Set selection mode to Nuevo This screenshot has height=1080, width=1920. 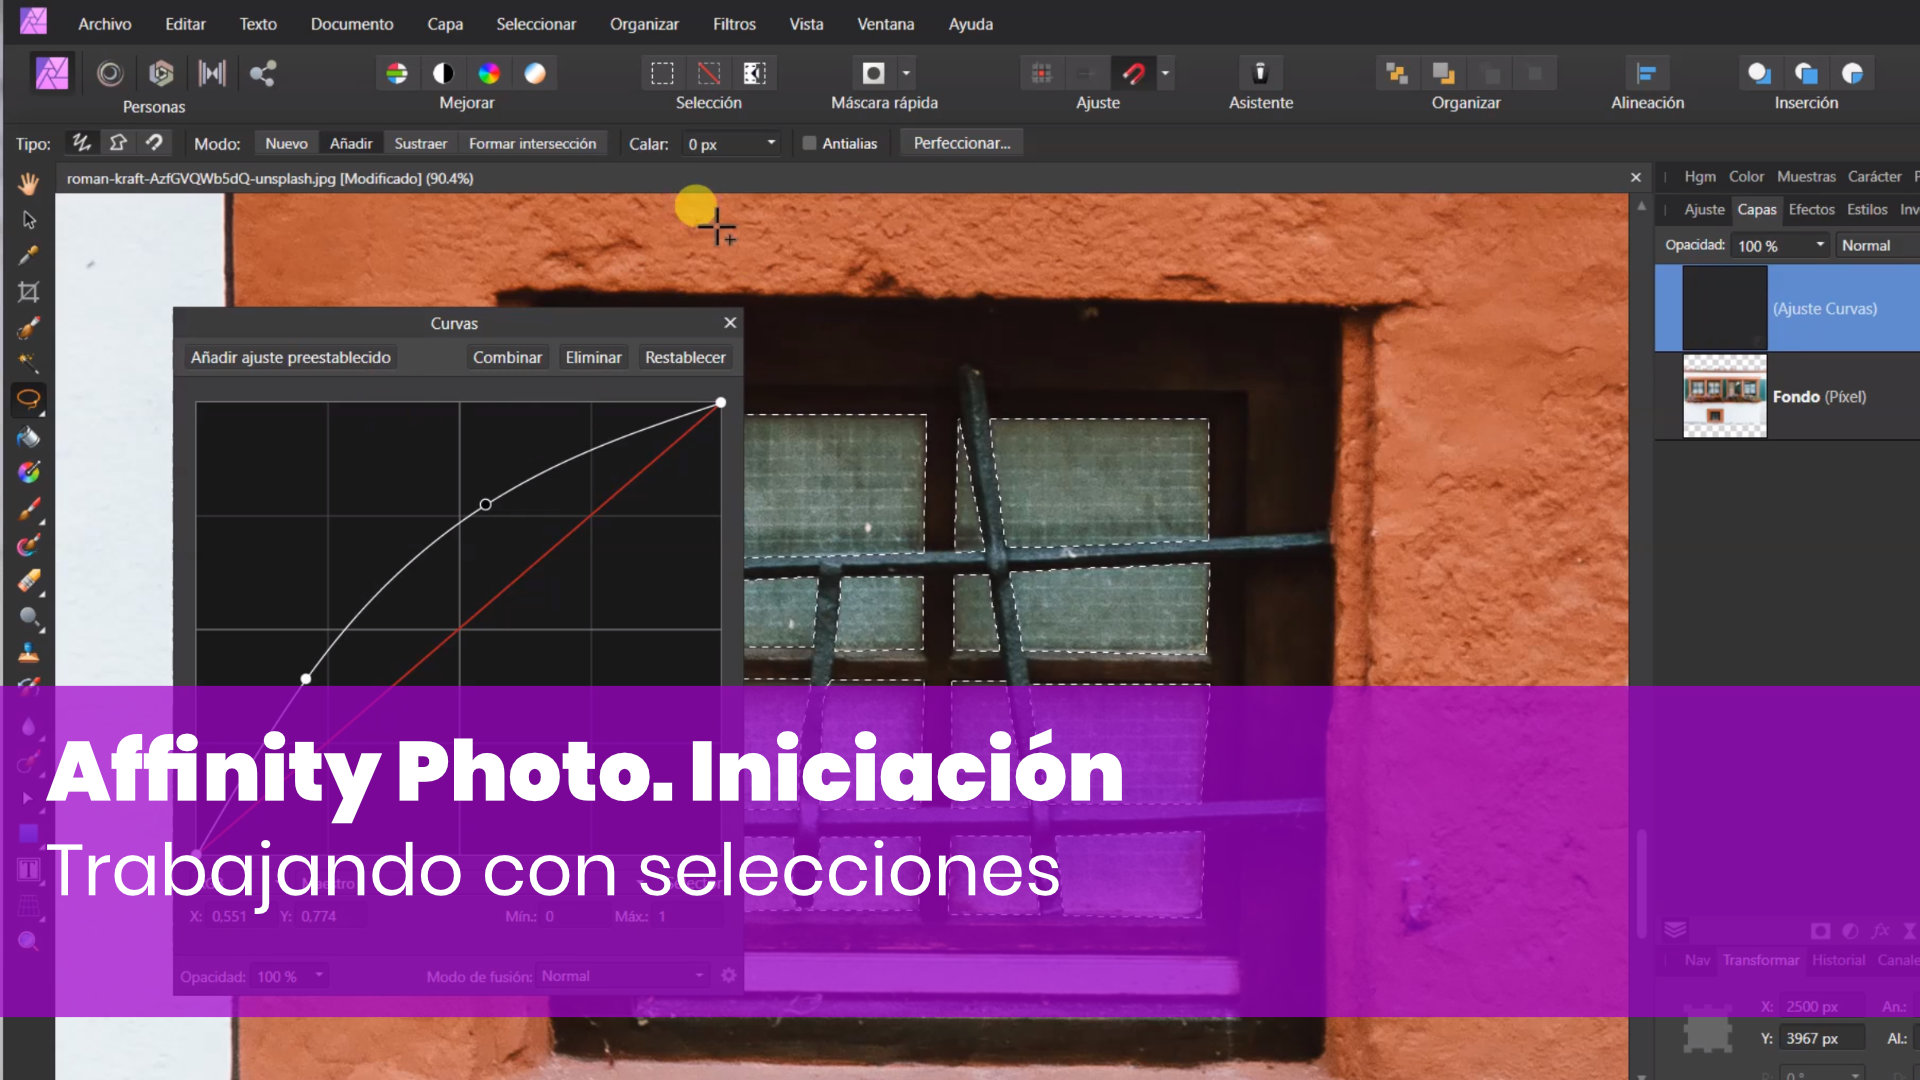[286, 143]
